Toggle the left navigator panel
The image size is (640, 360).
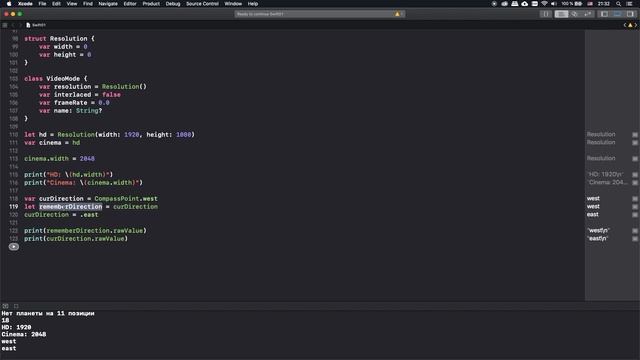point(604,14)
